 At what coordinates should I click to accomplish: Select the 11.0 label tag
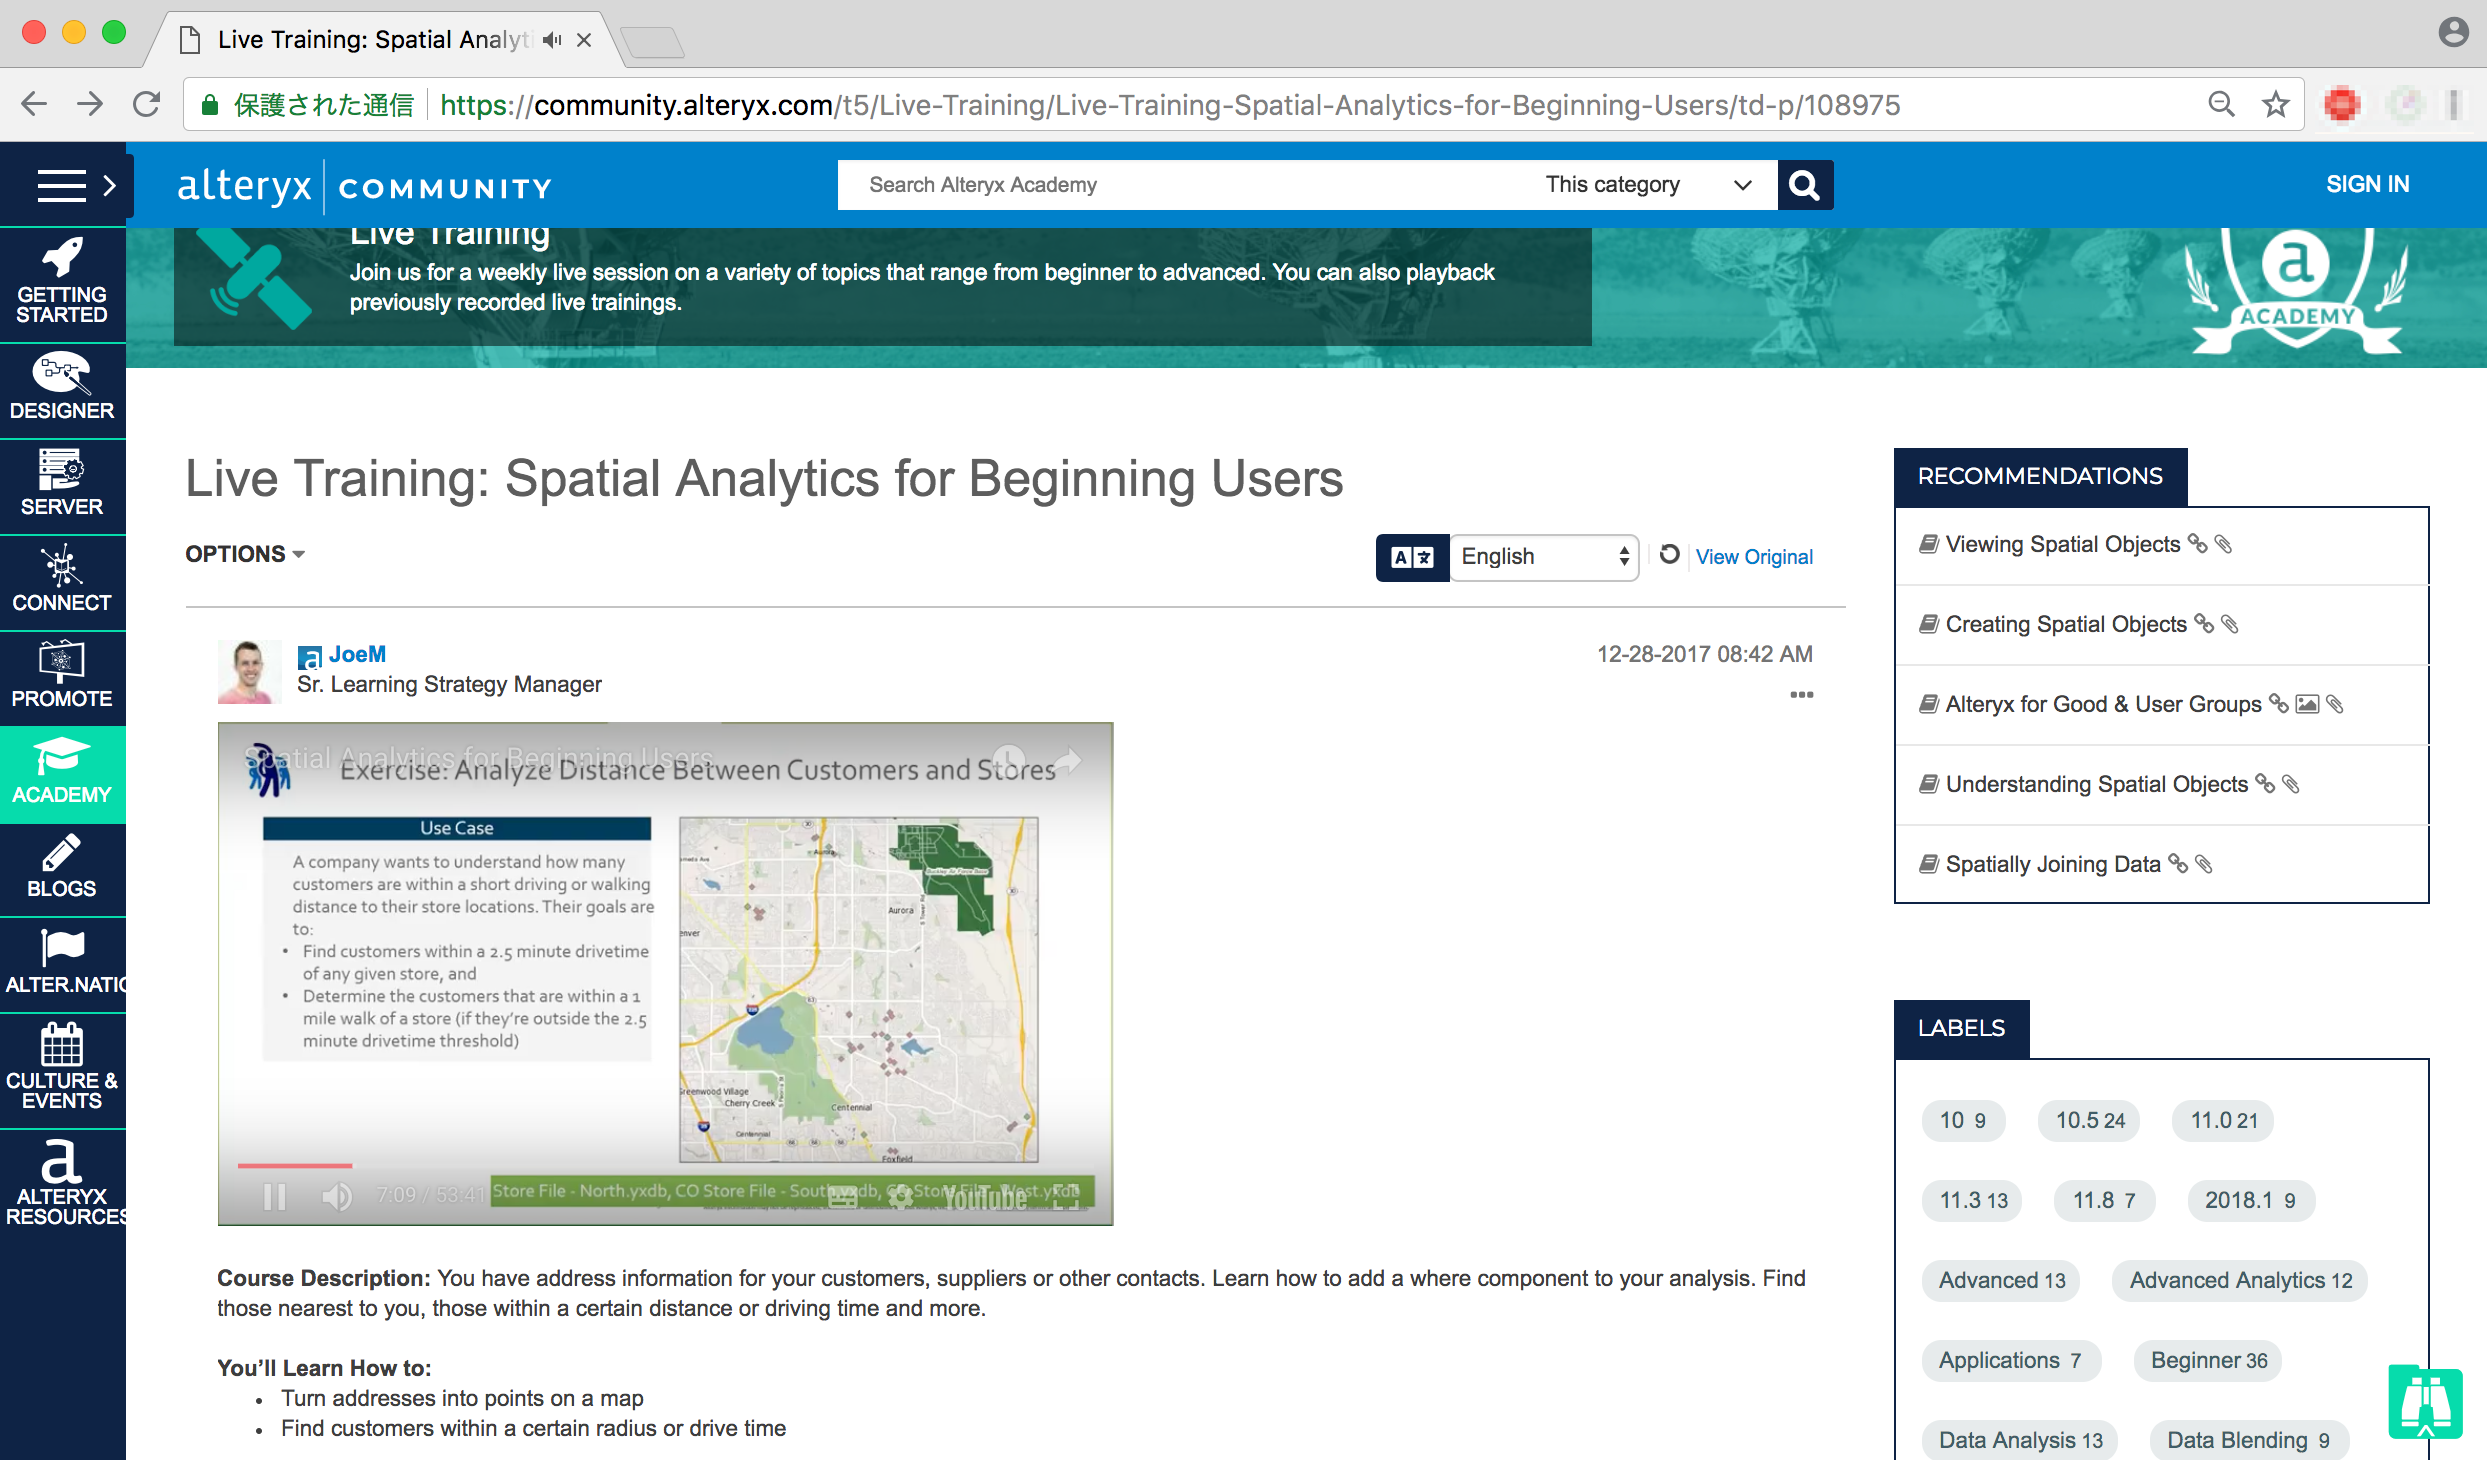coord(2223,1121)
